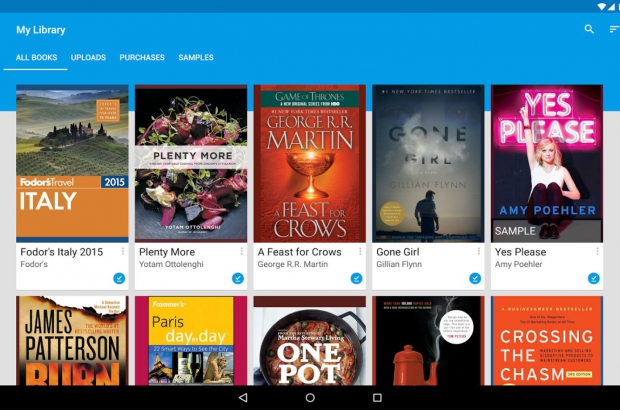The width and height of the screenshot is (620, 410).
Task: Expand options menu for Plenty More
Action: (x=241, y=252)
